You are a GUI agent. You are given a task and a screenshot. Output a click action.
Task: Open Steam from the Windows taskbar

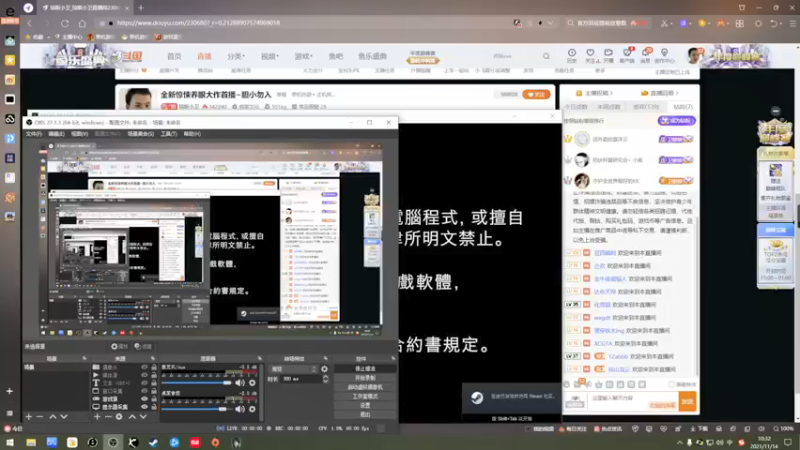pyautogui.click(x=154, y=442)
